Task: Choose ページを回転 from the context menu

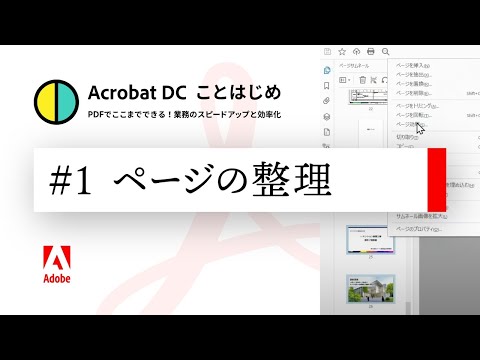Action: click(413, 115)
